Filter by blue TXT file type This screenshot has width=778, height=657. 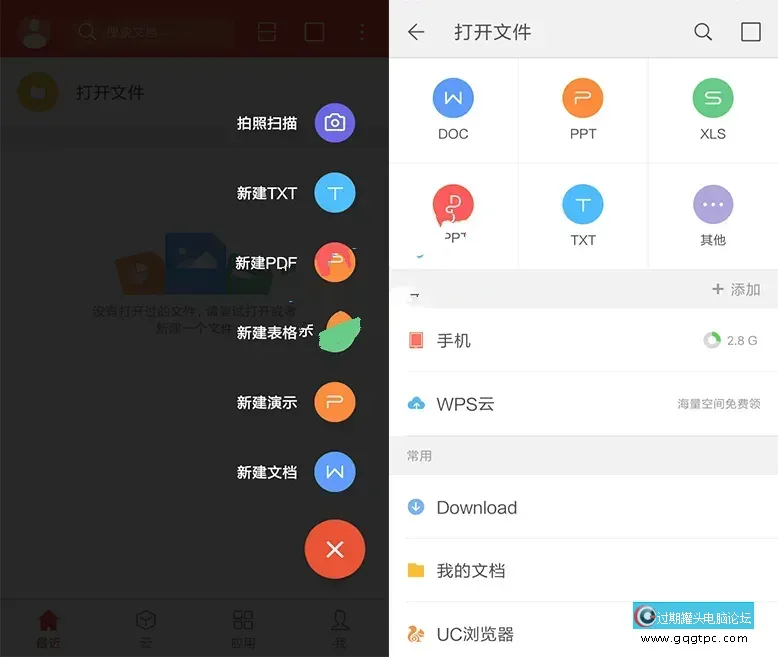583,216
